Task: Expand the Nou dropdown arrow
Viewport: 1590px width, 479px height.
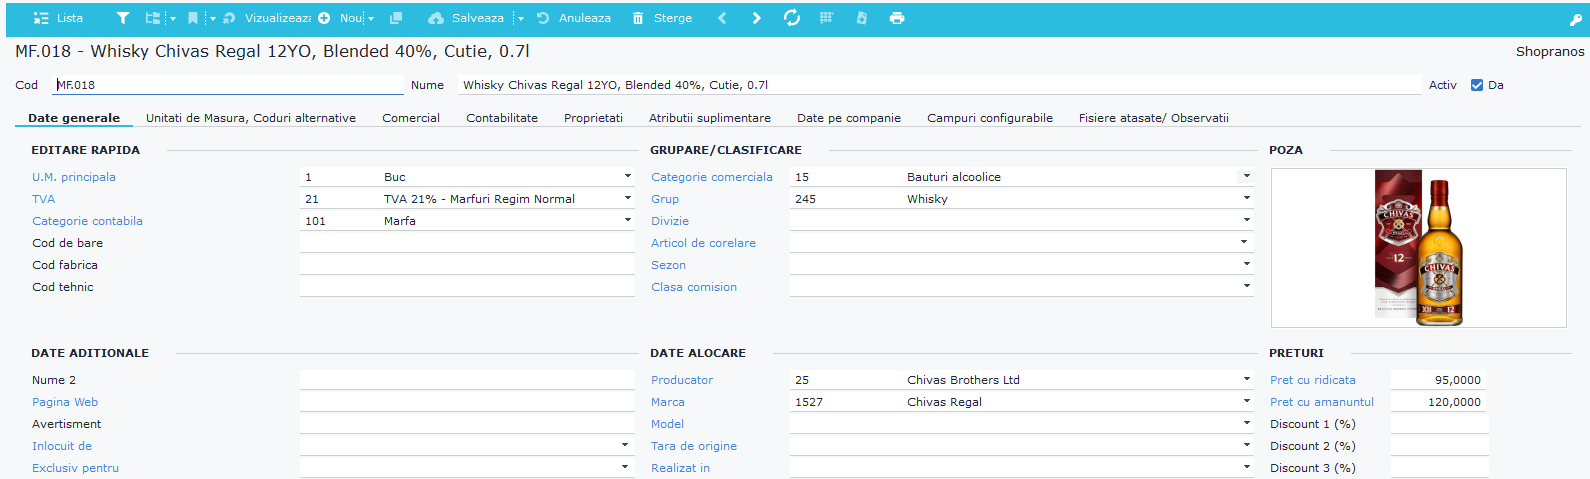Action: coord(370,18)
